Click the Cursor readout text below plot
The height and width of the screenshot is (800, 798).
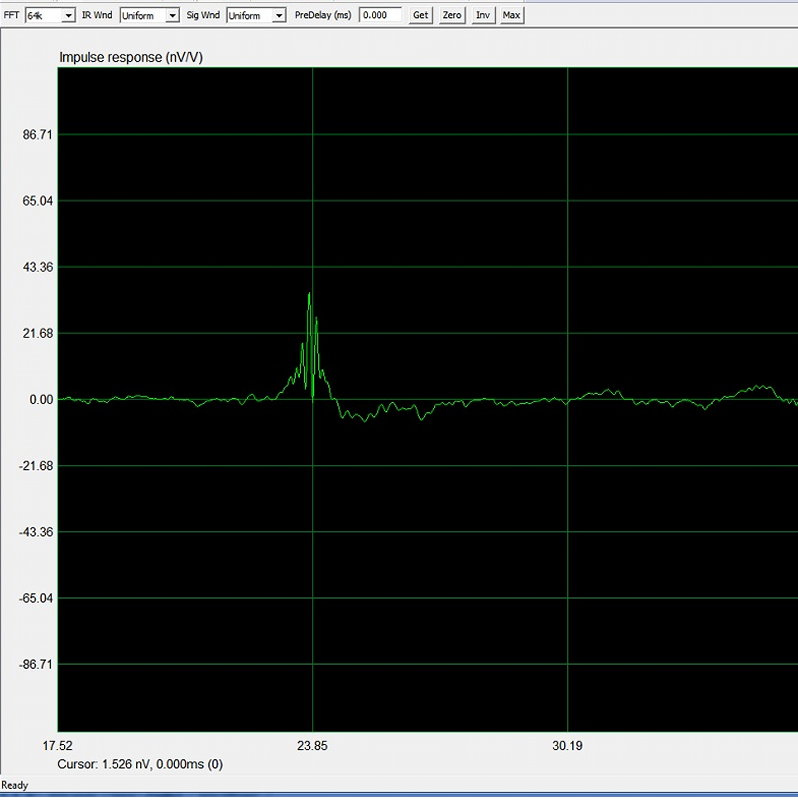pyautogui.click(x=140, y=764)
